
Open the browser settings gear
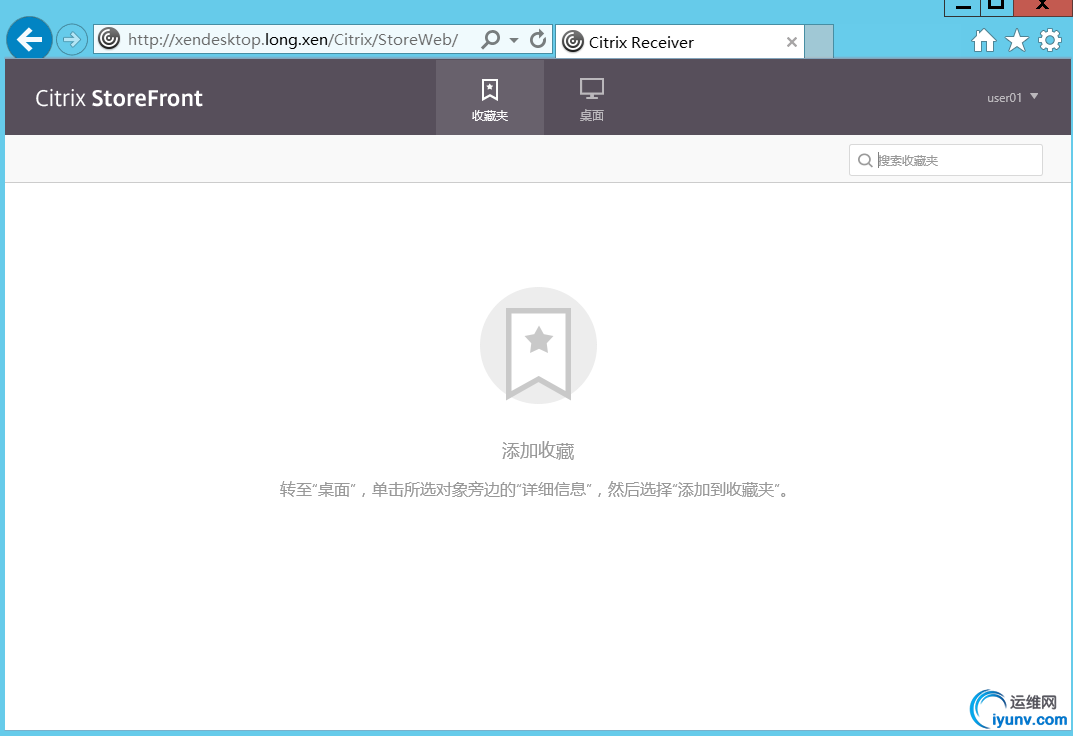(x=1050, y=40)
